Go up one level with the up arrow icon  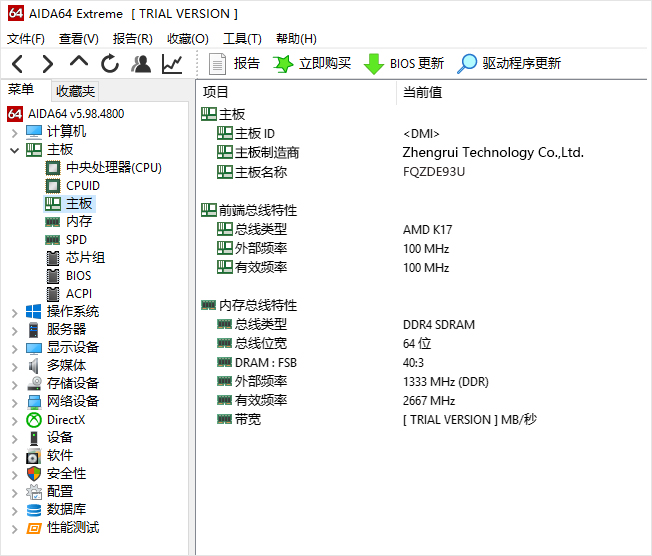pos(79,62)
